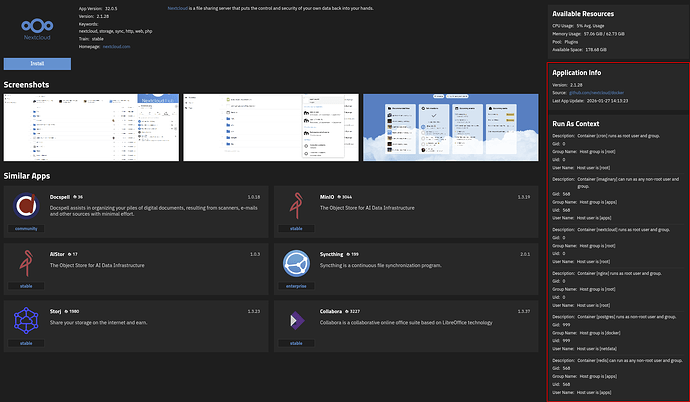The image size is (690, 402).
Task: Select the imaginary container description
Action: tap(628, 183)
